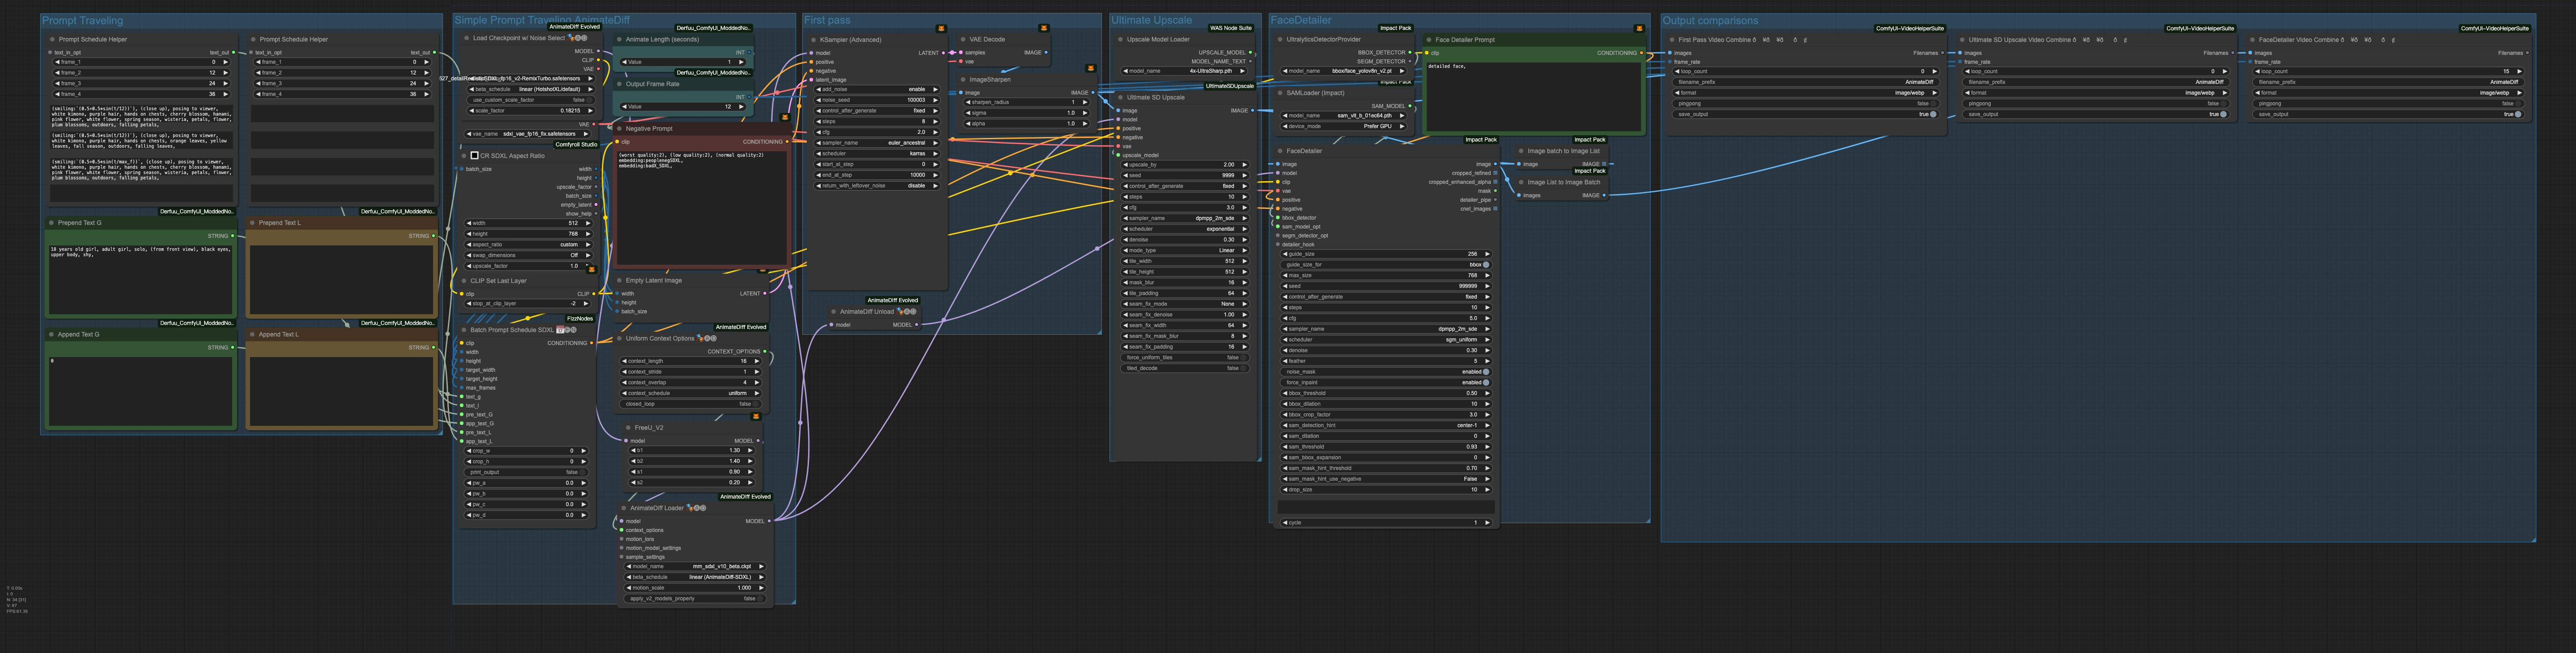Screen dimensions: 2576x653
Task: Click the UPSCALE_MODEL output slot of Upscale Model Loader
Action: (x=1251, y=53)
